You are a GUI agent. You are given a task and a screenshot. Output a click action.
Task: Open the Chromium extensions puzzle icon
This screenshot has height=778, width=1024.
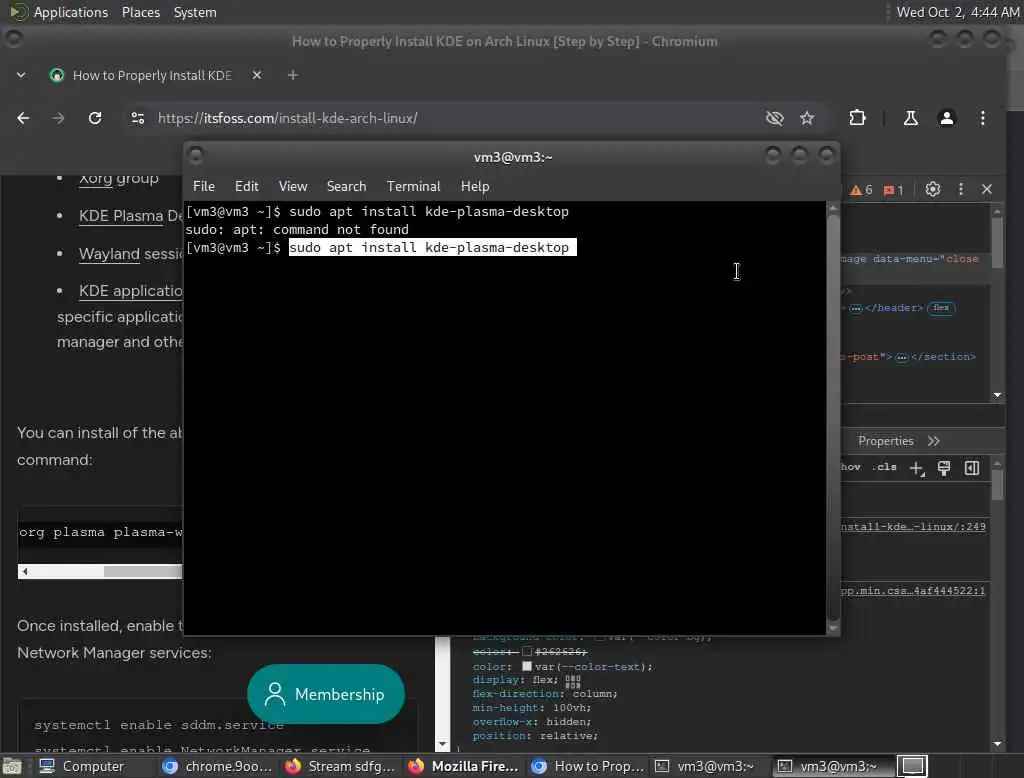tap(857, 118)
